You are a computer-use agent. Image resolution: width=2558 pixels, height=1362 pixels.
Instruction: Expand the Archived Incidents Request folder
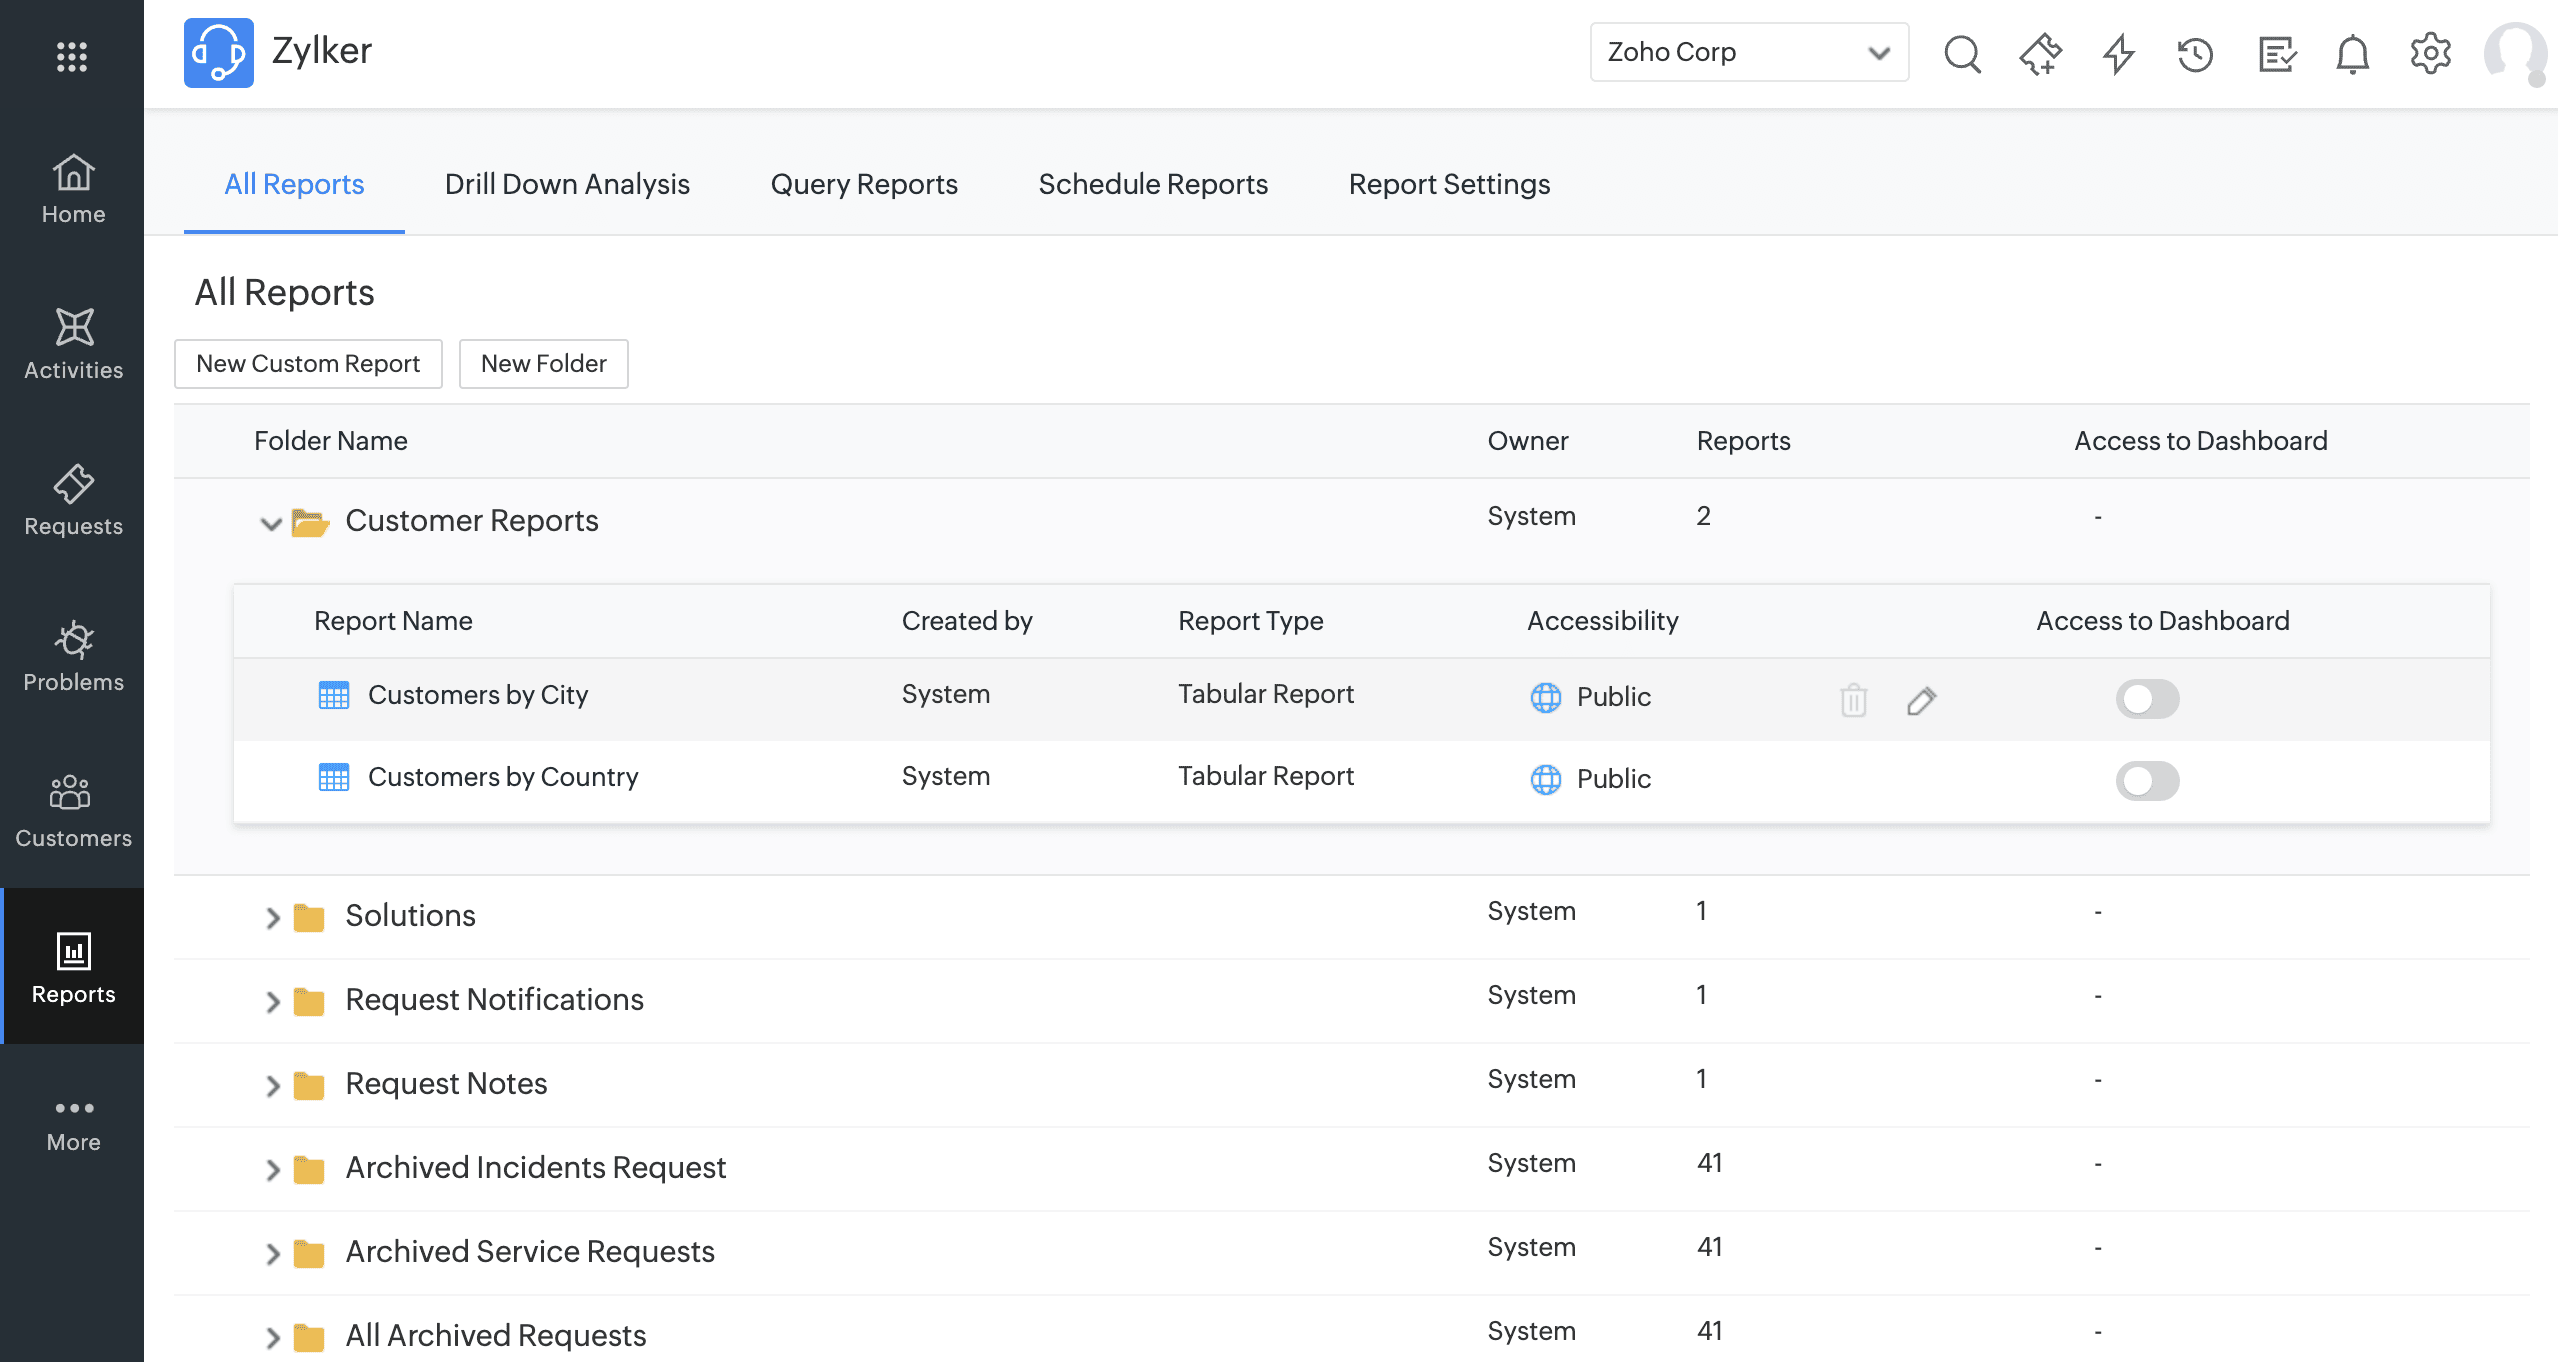[272, 1169]
